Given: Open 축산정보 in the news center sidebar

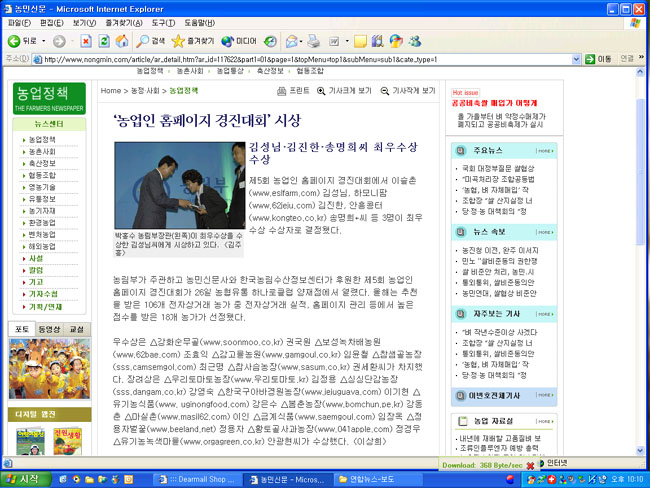Looking at the screenshot, I should click(42, 163).
